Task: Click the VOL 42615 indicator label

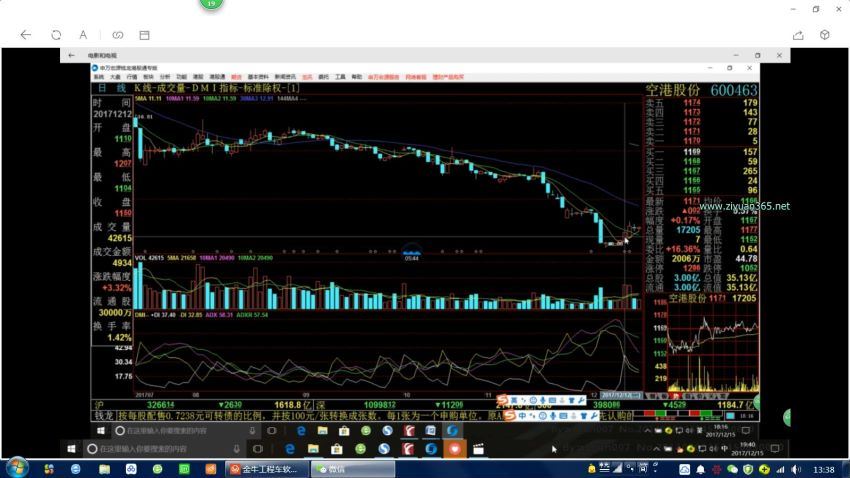Action: tap(149, 258)
